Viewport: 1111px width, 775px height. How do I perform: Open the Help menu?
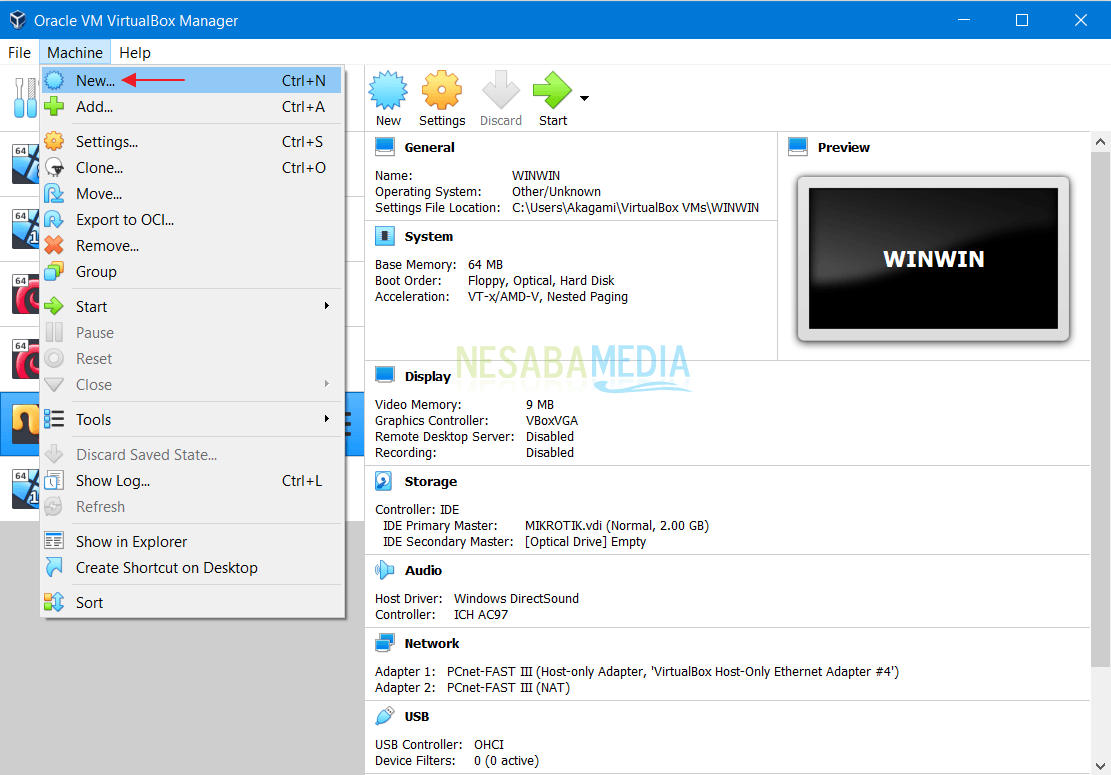(x=135, y=52)
